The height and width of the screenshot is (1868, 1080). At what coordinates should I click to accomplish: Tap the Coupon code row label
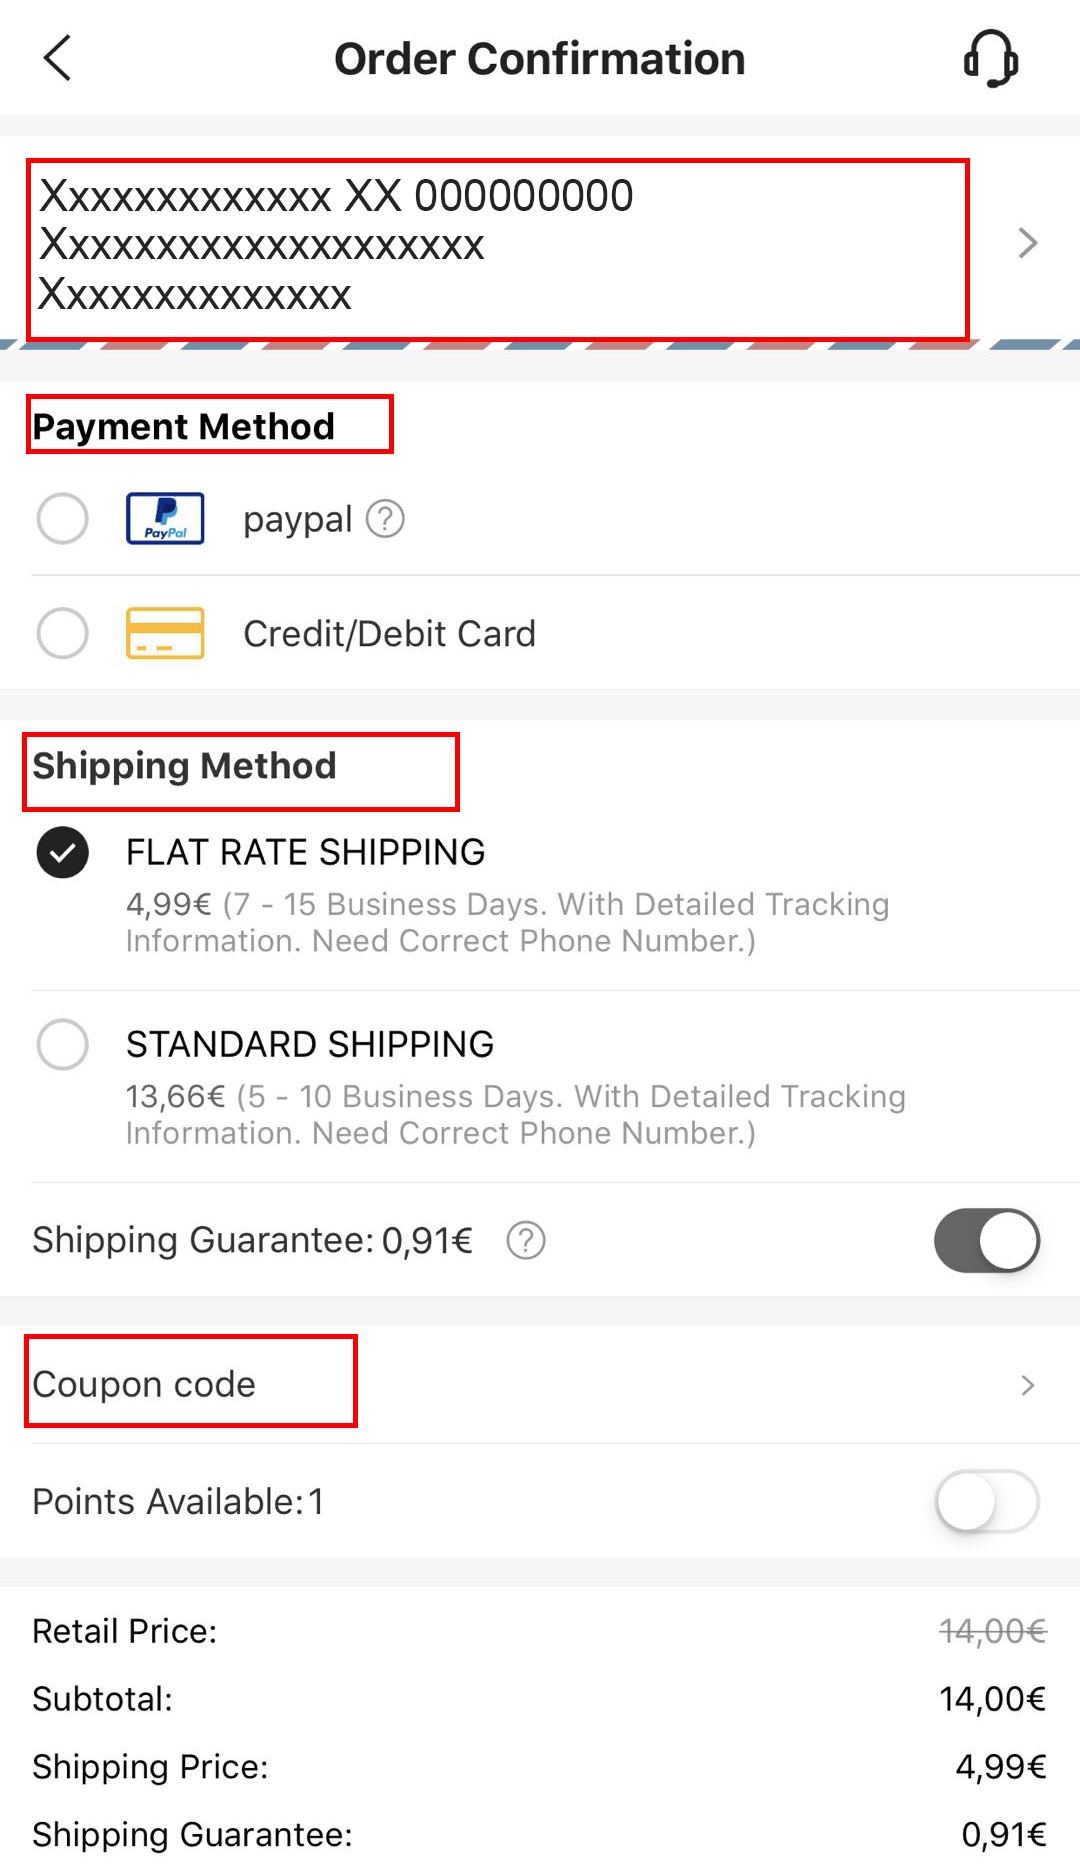(144, 1385)
